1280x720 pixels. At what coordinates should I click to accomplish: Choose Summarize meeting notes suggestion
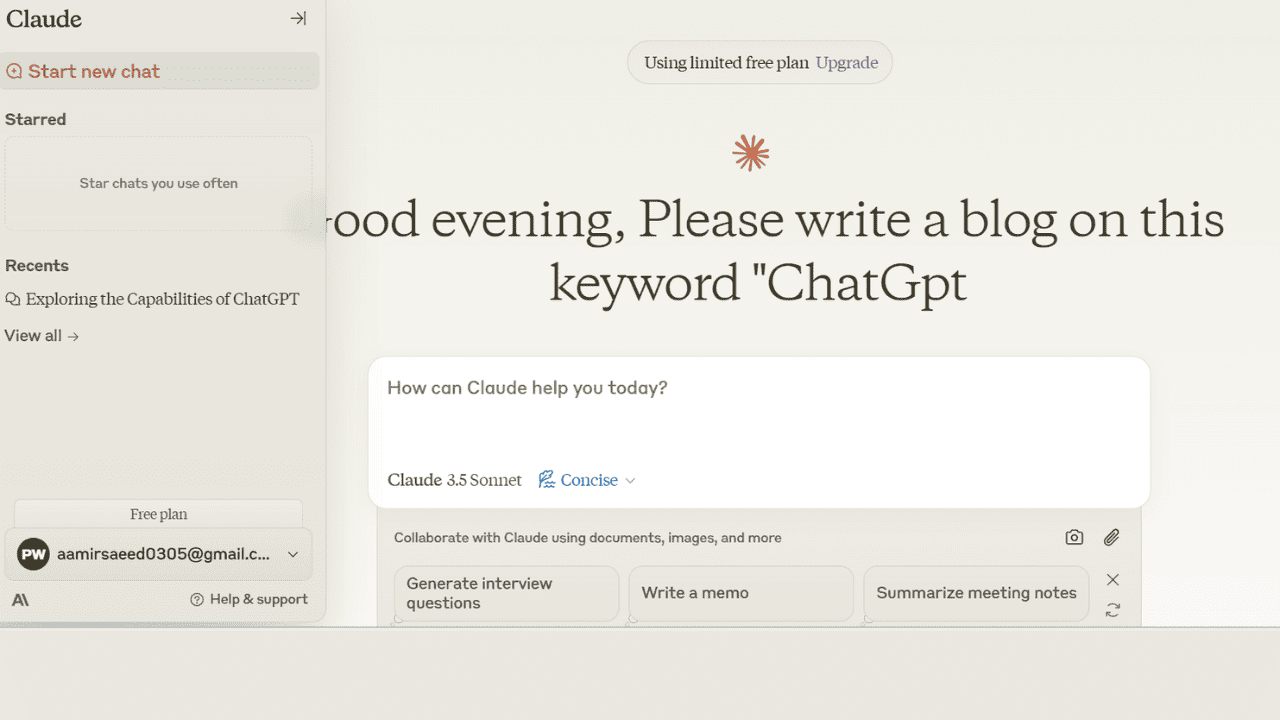point(976,593)
